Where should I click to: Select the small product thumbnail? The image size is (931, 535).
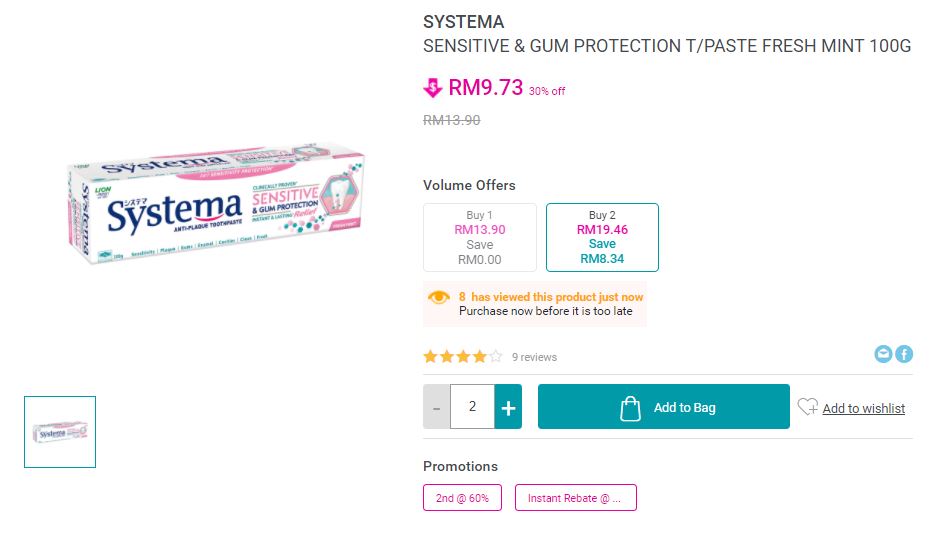60,432
